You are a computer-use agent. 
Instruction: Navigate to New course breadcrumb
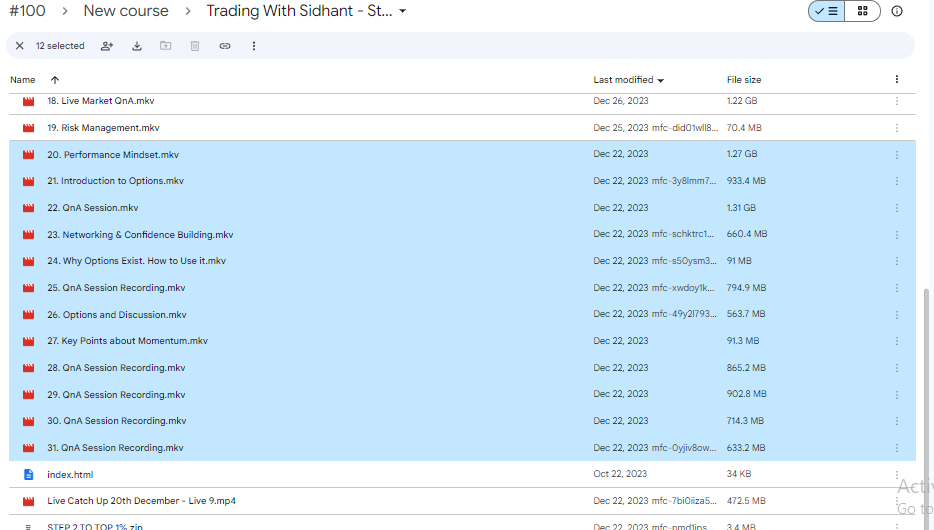[x=126, y=11]
